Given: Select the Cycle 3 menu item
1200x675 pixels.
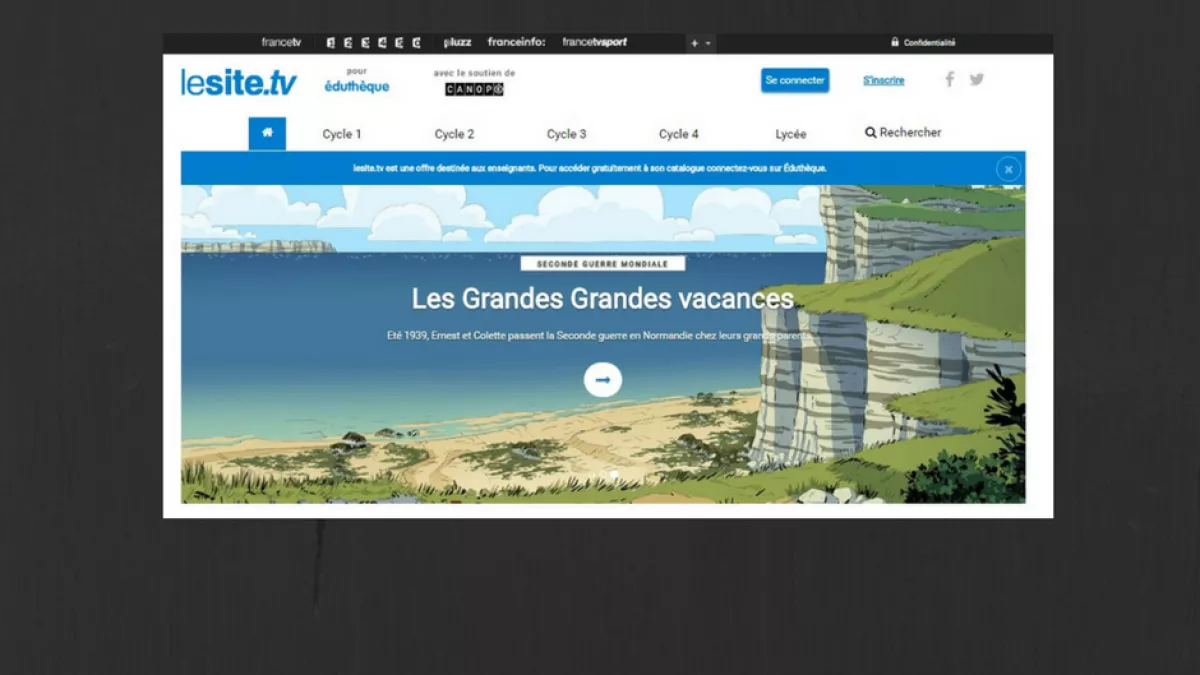Looking at the screenshot, I should 566,134.
